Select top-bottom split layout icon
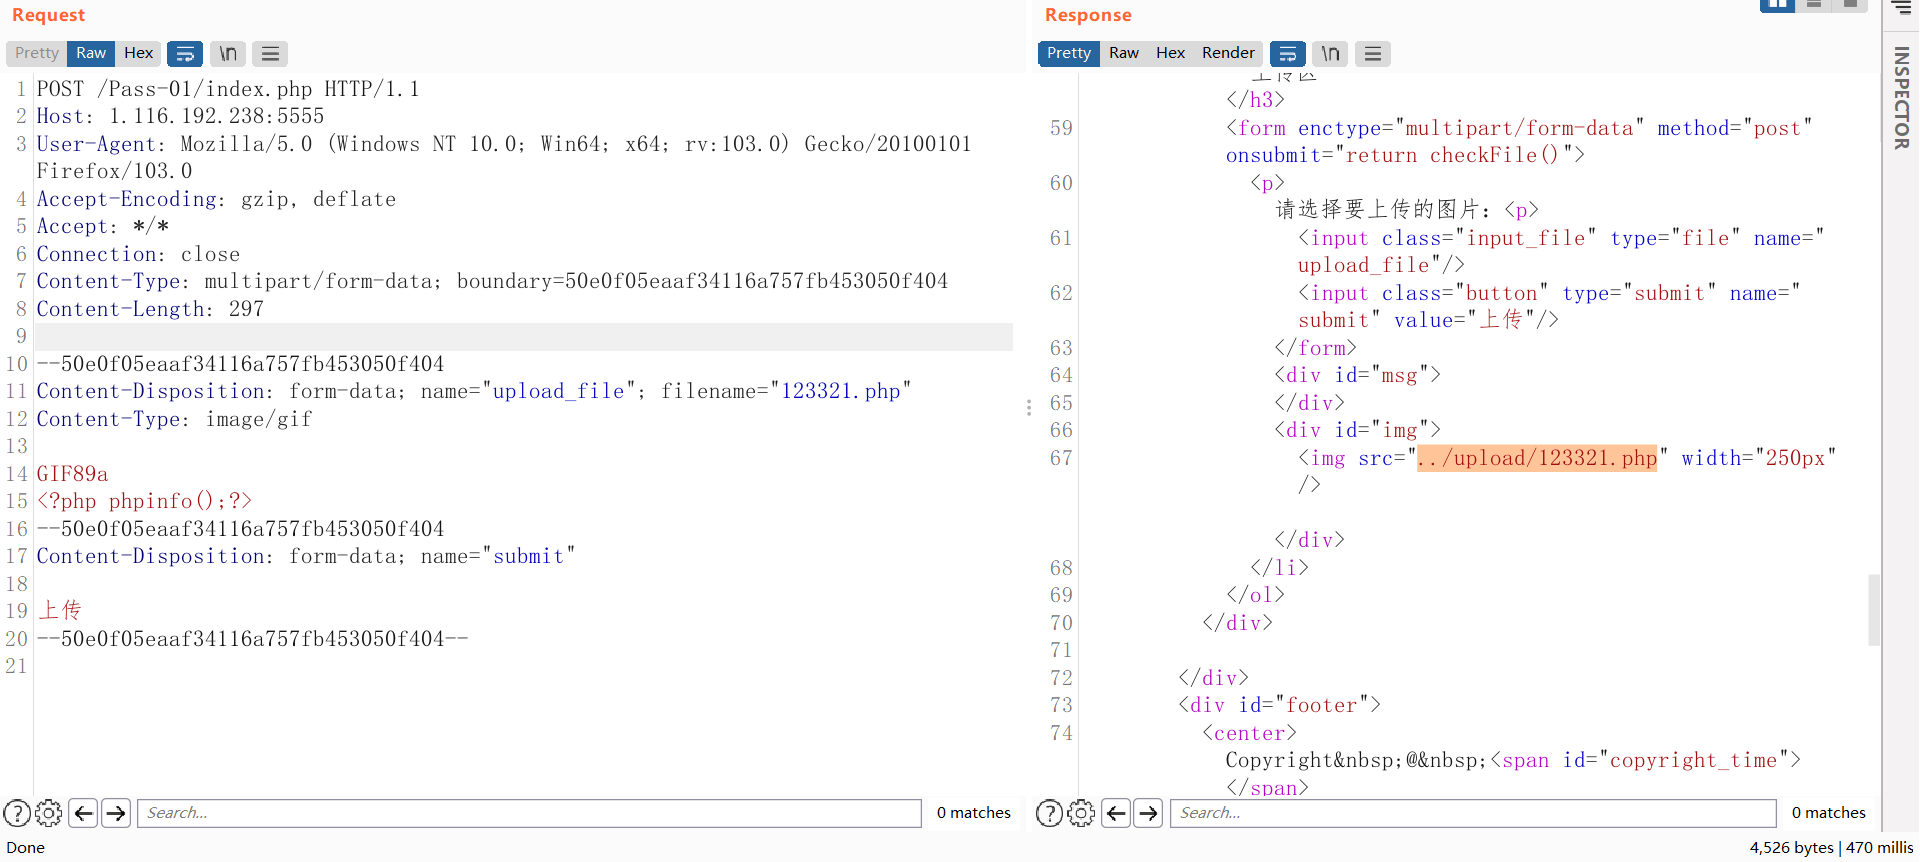The height and width of the screenshot is (862, 1920). (1814, 5)
